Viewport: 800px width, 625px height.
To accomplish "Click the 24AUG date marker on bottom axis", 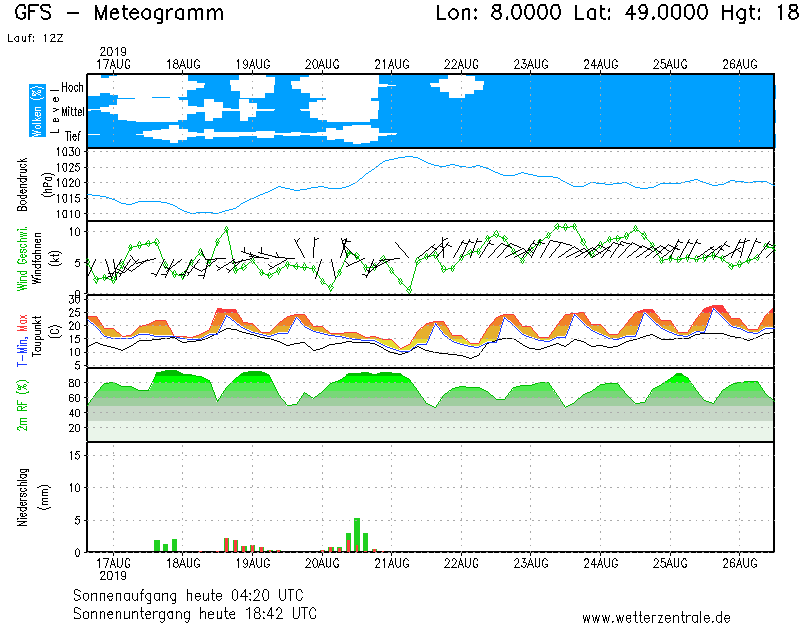I will (x=601, y=564).
